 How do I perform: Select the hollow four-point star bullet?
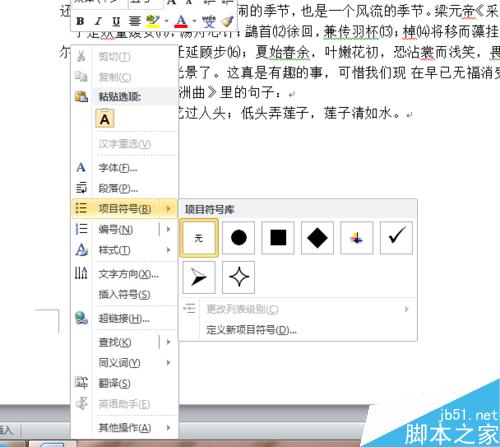(x=238, y=277)
